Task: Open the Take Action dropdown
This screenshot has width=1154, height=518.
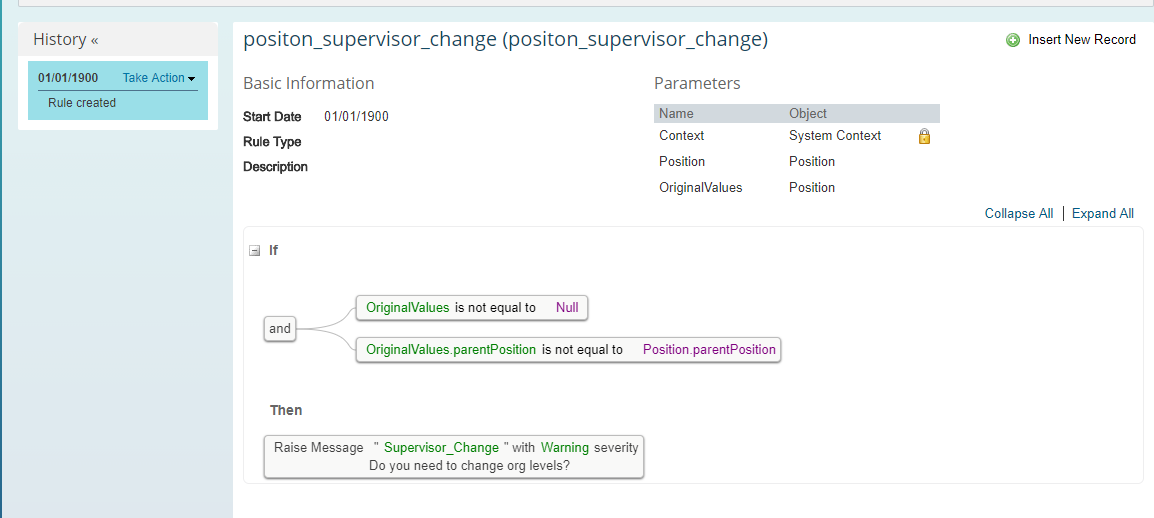Action: point(158,78)
